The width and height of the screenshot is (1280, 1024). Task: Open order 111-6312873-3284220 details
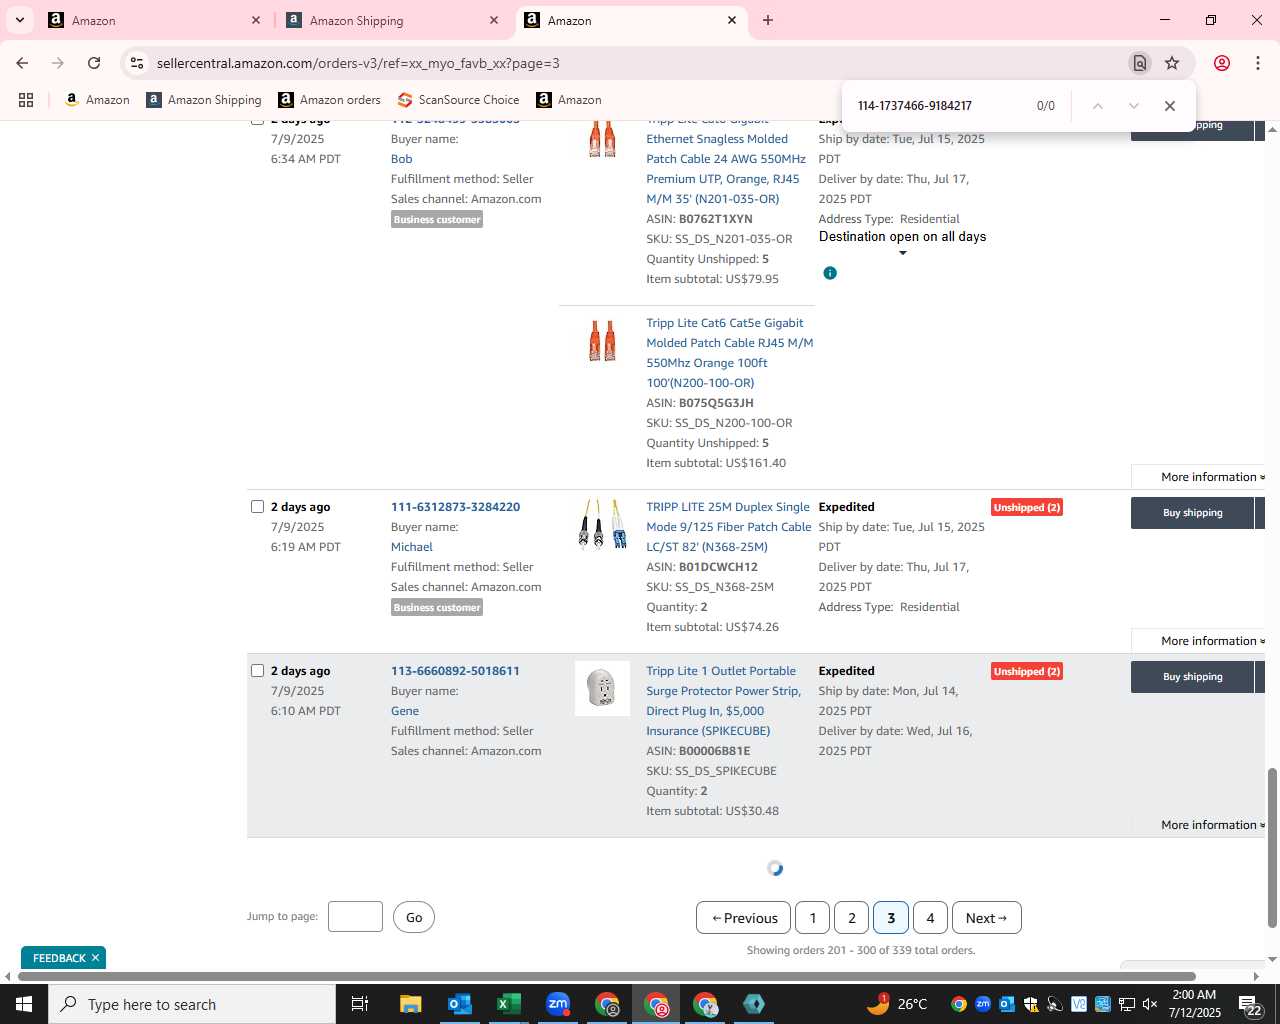point(455,507)
